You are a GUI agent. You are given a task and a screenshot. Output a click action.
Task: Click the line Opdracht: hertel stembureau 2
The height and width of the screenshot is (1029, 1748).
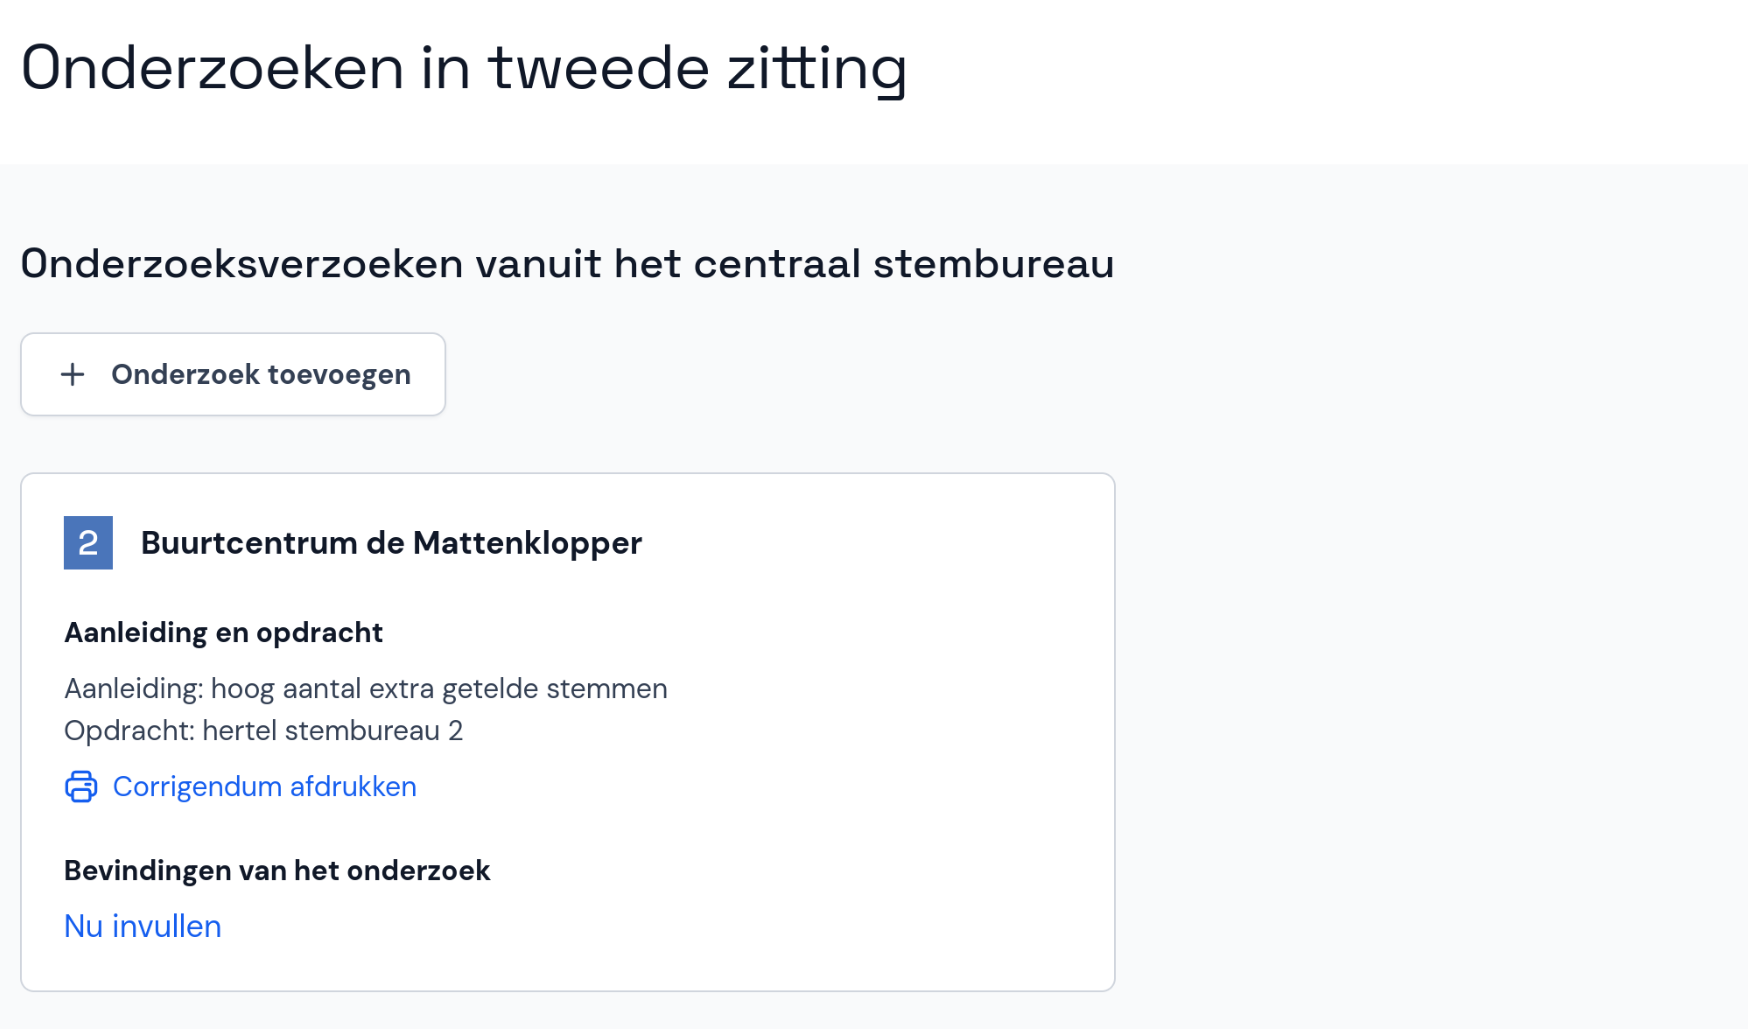pos(263,730)
